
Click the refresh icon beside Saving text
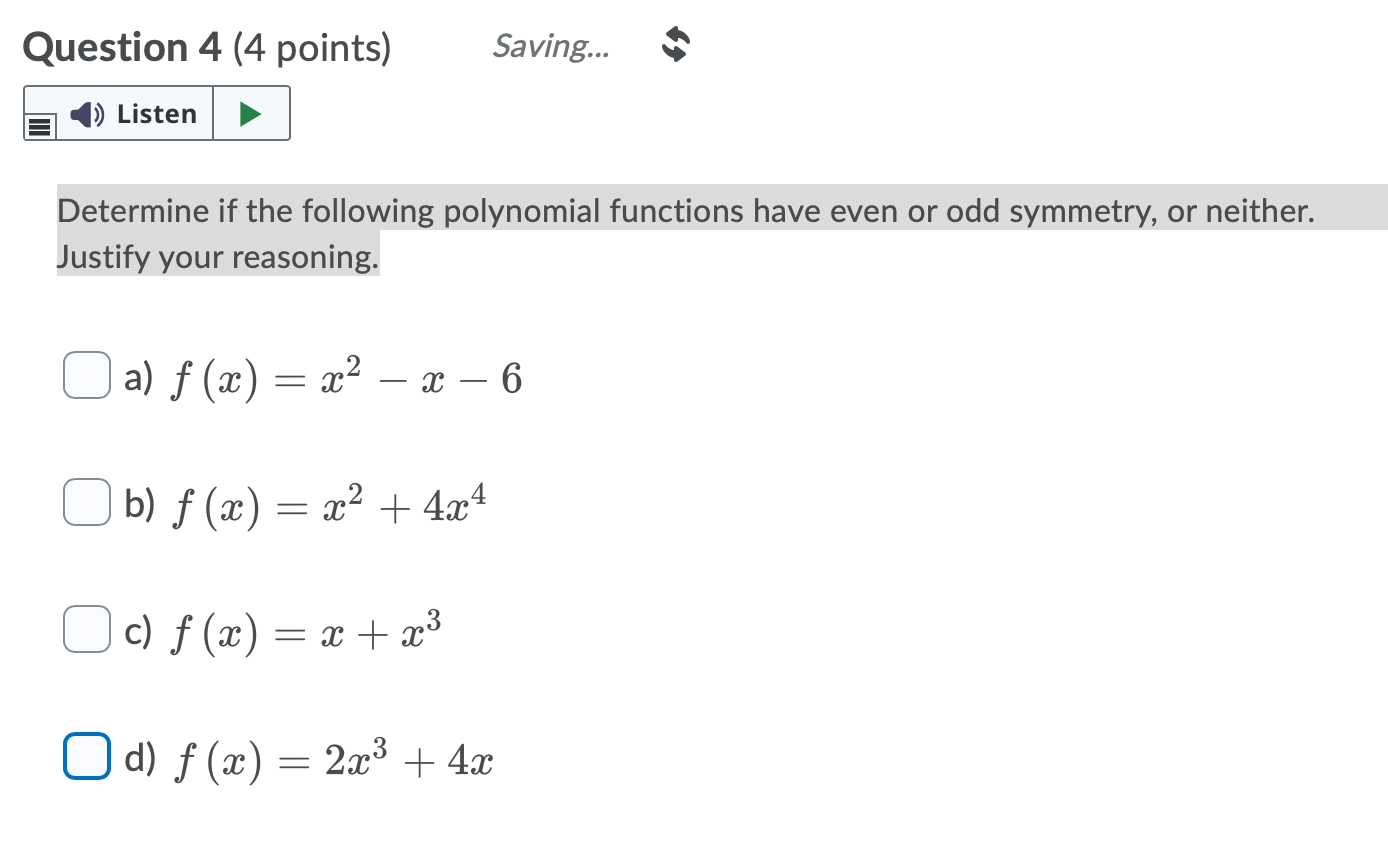[672, 45]
